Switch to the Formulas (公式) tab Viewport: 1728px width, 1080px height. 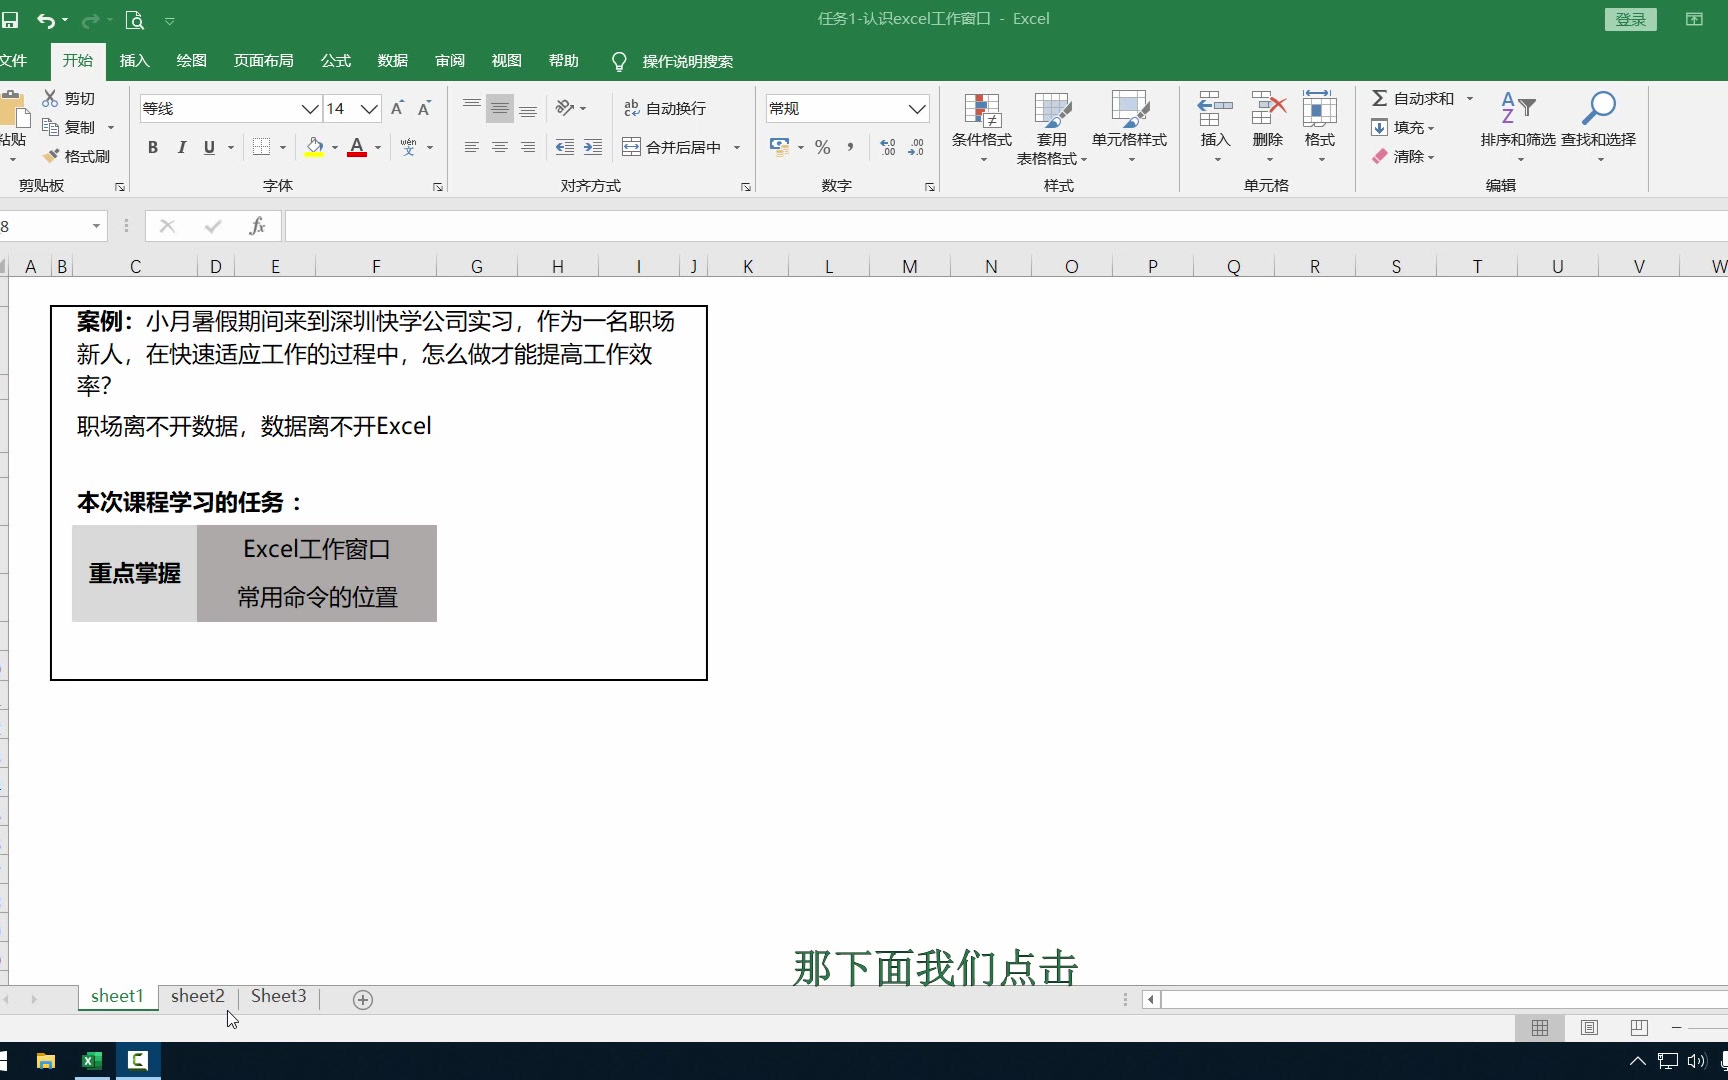(x=336, y=61)
